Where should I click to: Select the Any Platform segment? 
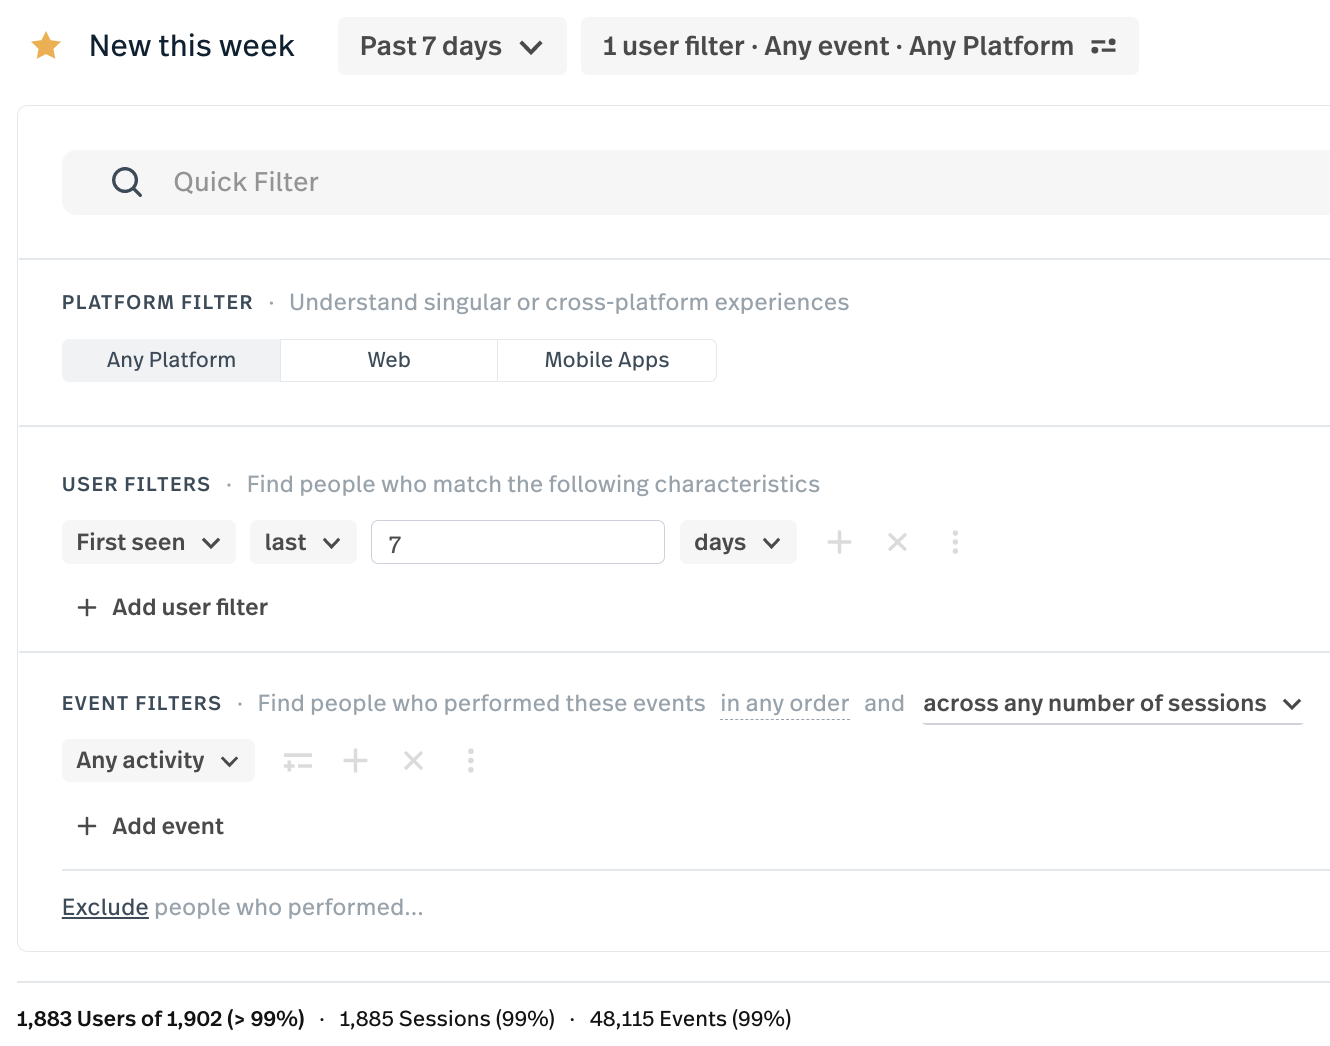[171, 360]
